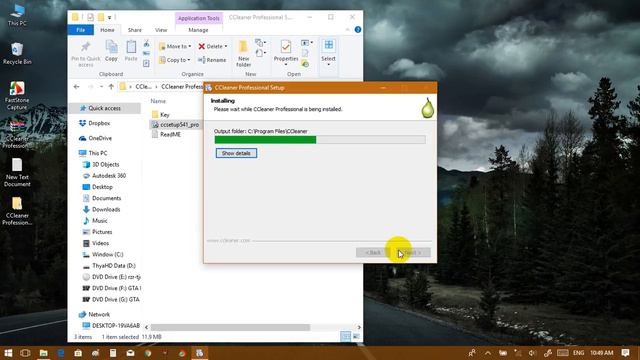Screen dimensions: 640x360
Task: Switch to details view in Explorer status bar
Action: [345, 337]
